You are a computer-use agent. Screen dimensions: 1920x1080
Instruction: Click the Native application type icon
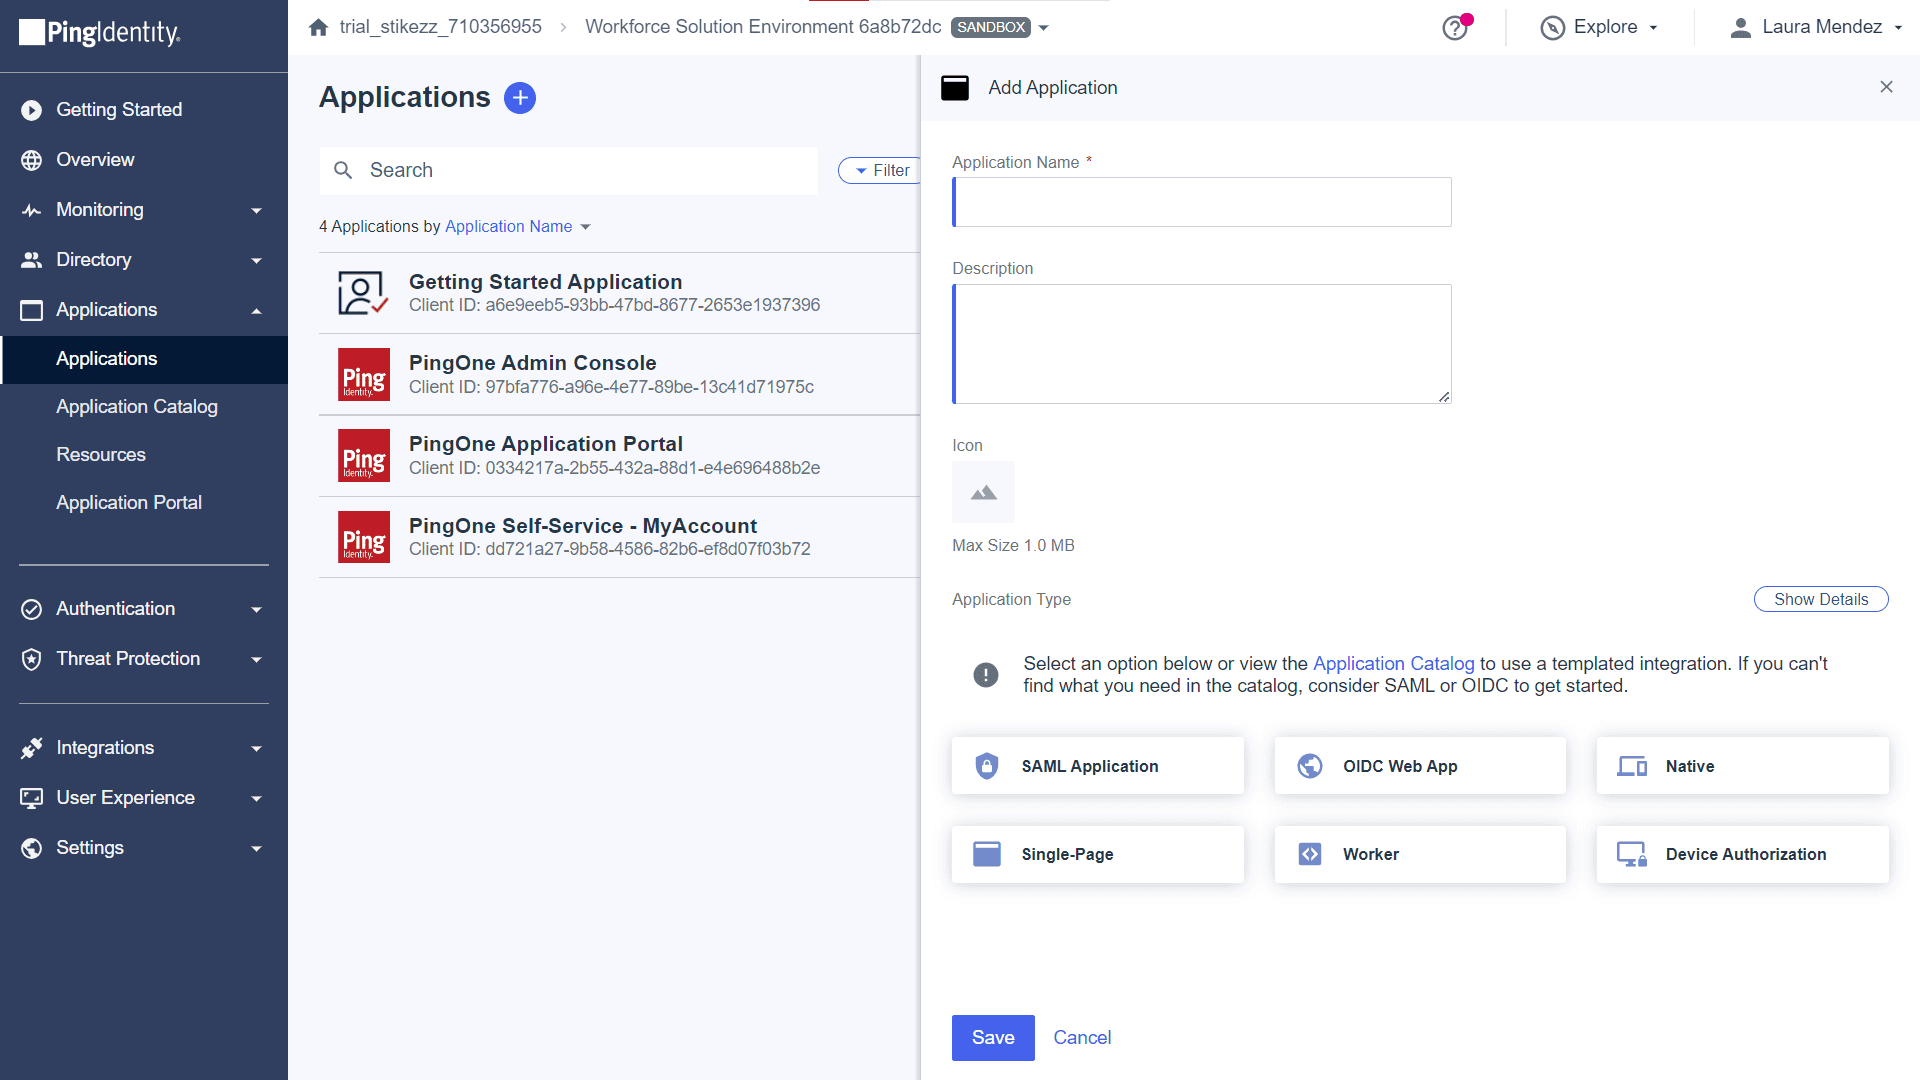(x=1631, y=766)
